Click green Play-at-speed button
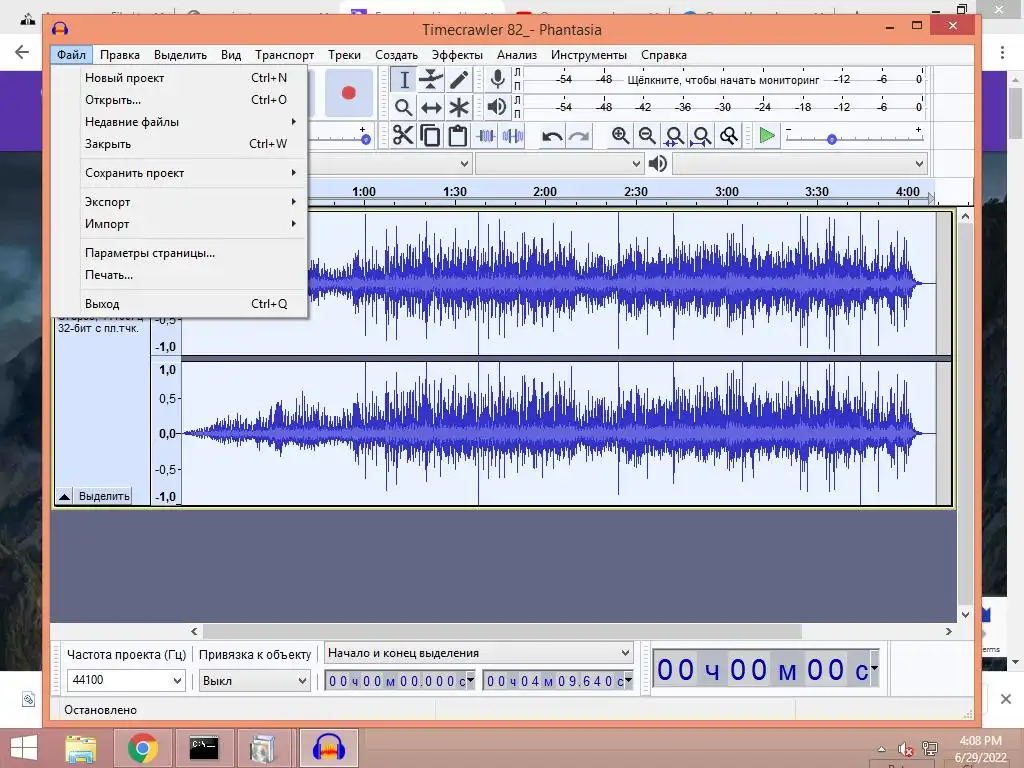1024x768 pixels. (767, 136)
